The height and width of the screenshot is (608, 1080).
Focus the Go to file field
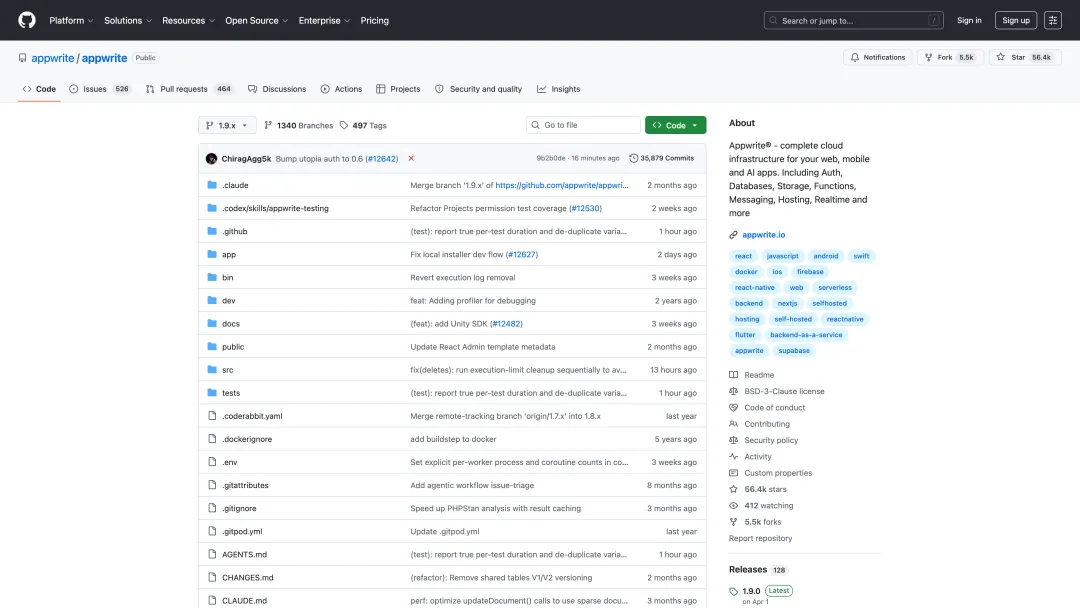click(x=583, y=125)
